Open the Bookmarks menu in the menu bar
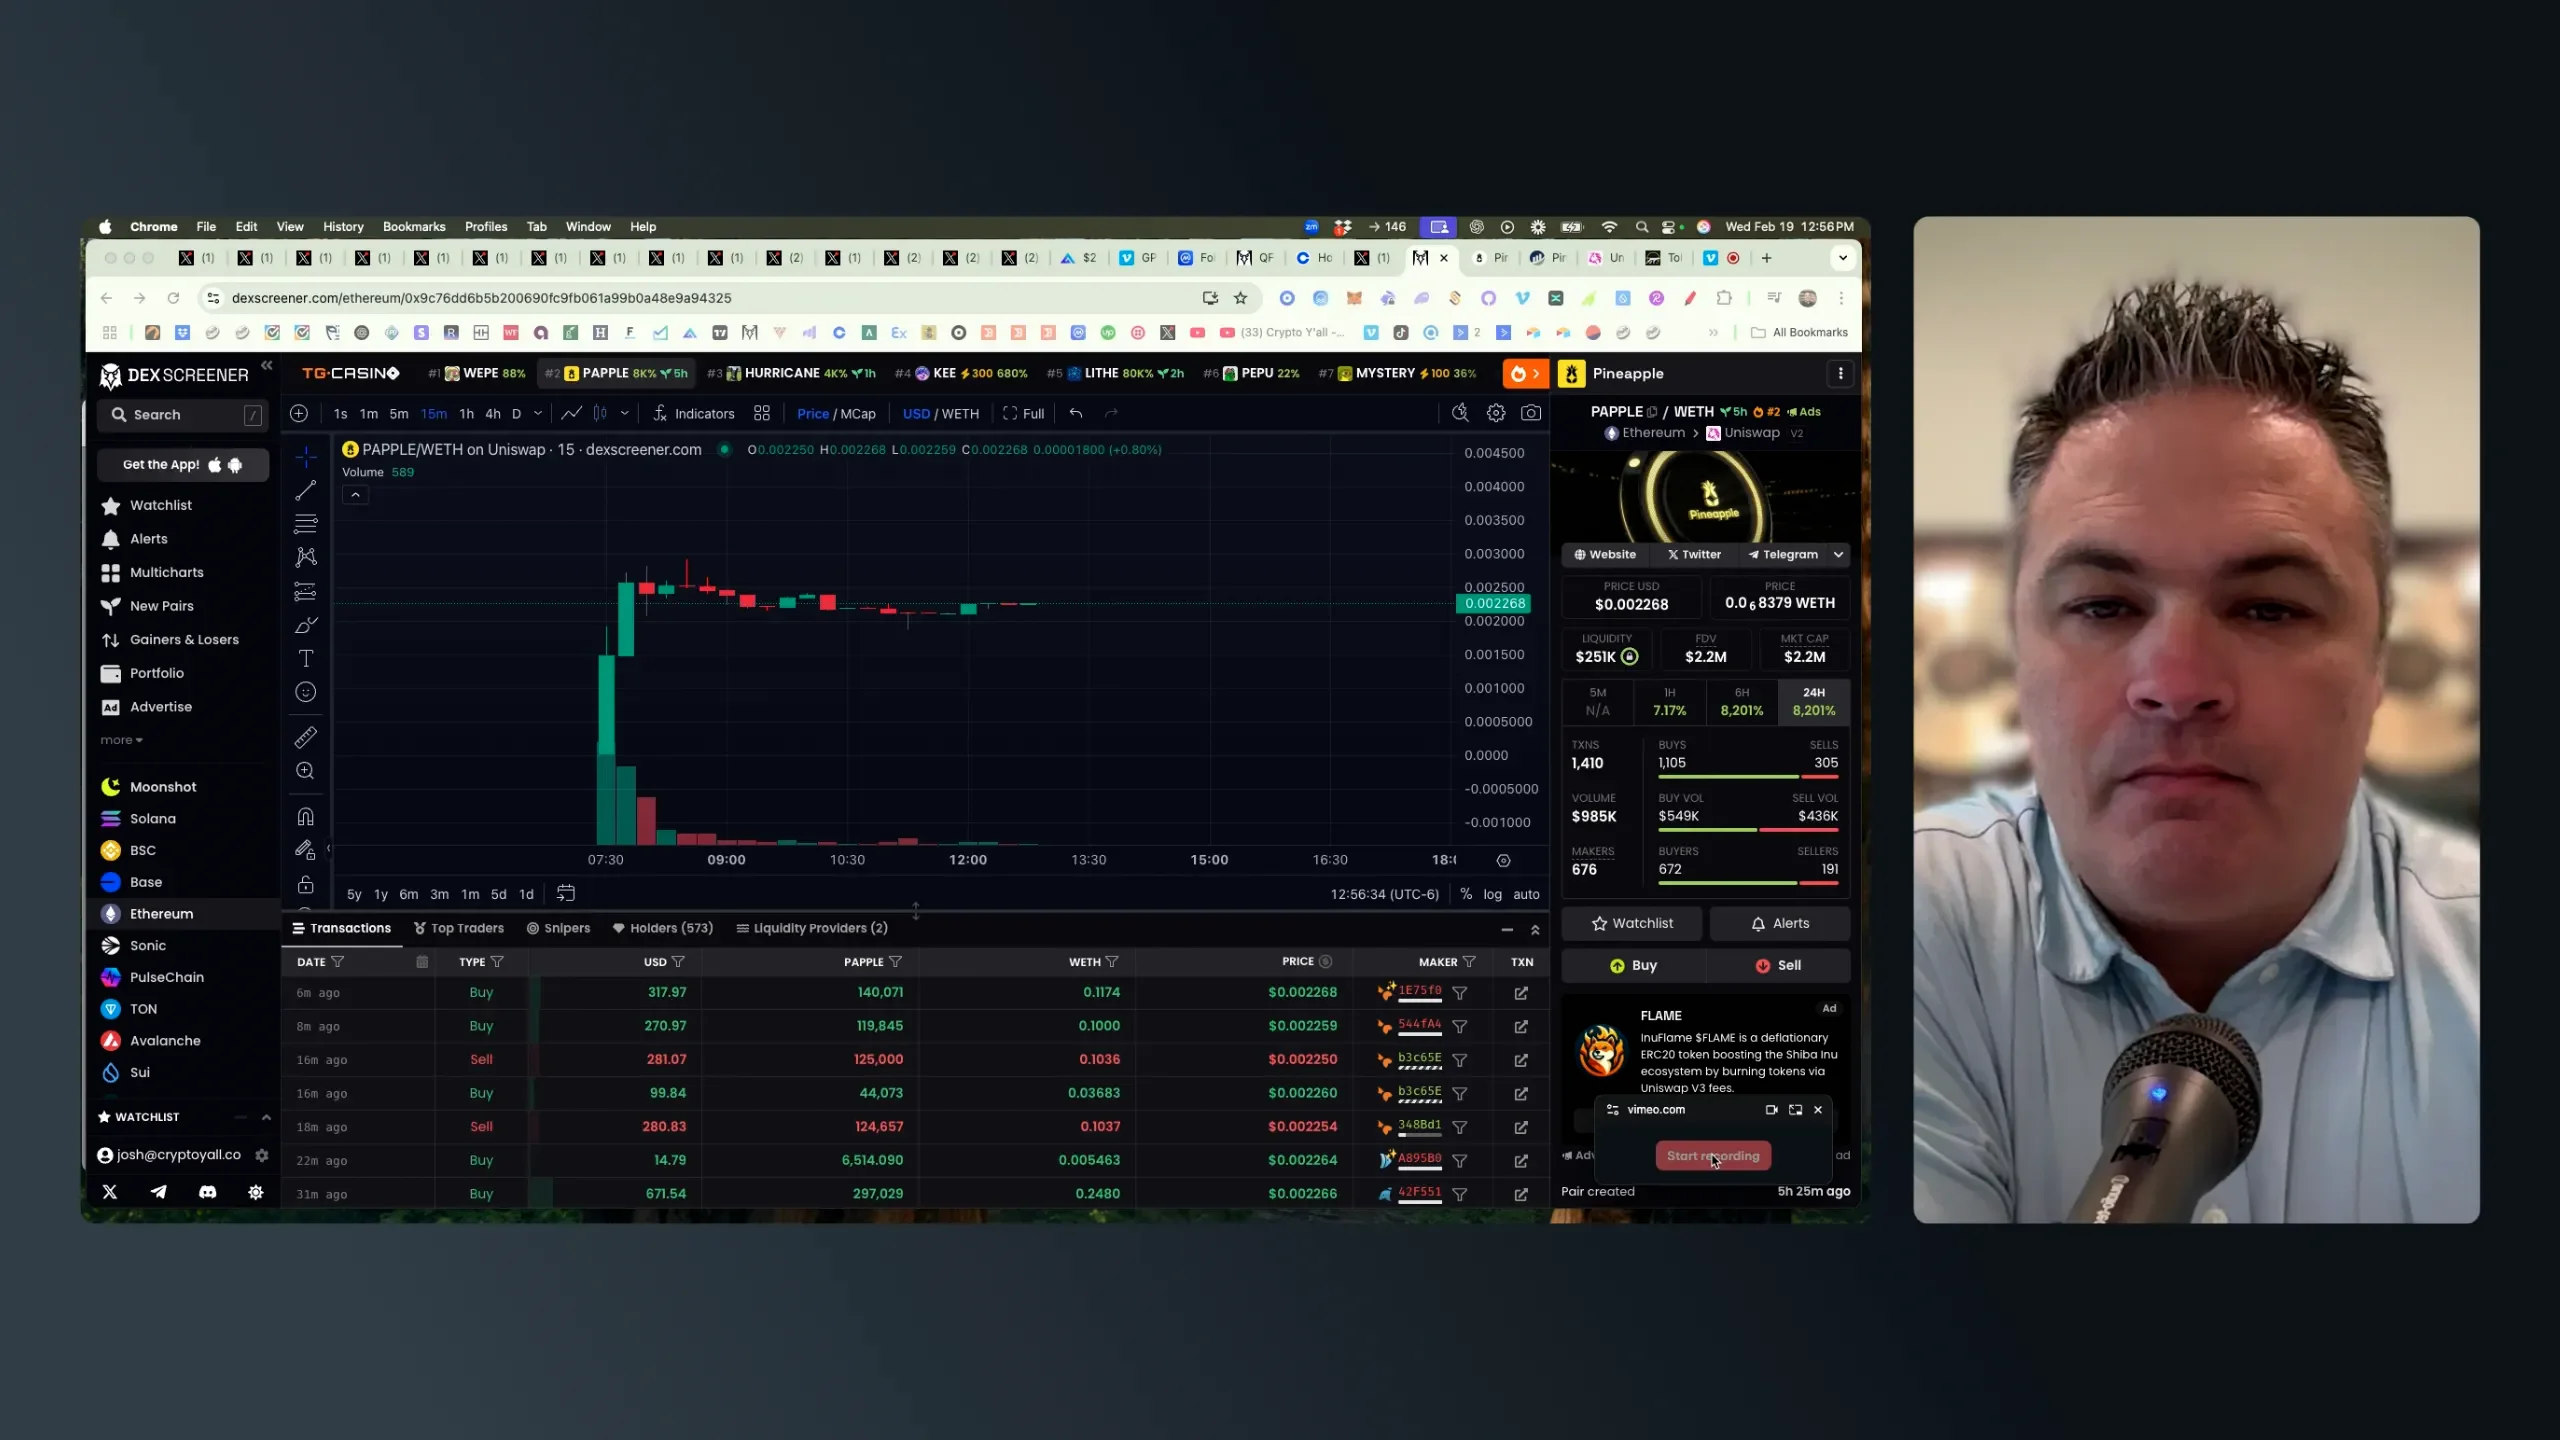2560x1440 pixels. click(x=414, y=227)
